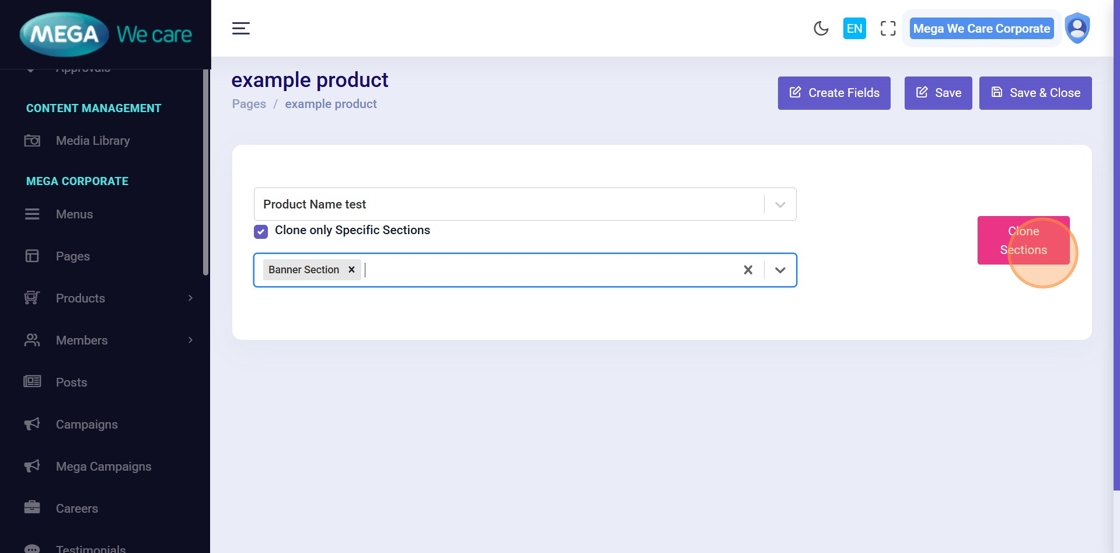Viewport: 1120px width, 553px height.
Task: Switch language using the EN badge
Action: pyautogui.click(x=854, y=29)
